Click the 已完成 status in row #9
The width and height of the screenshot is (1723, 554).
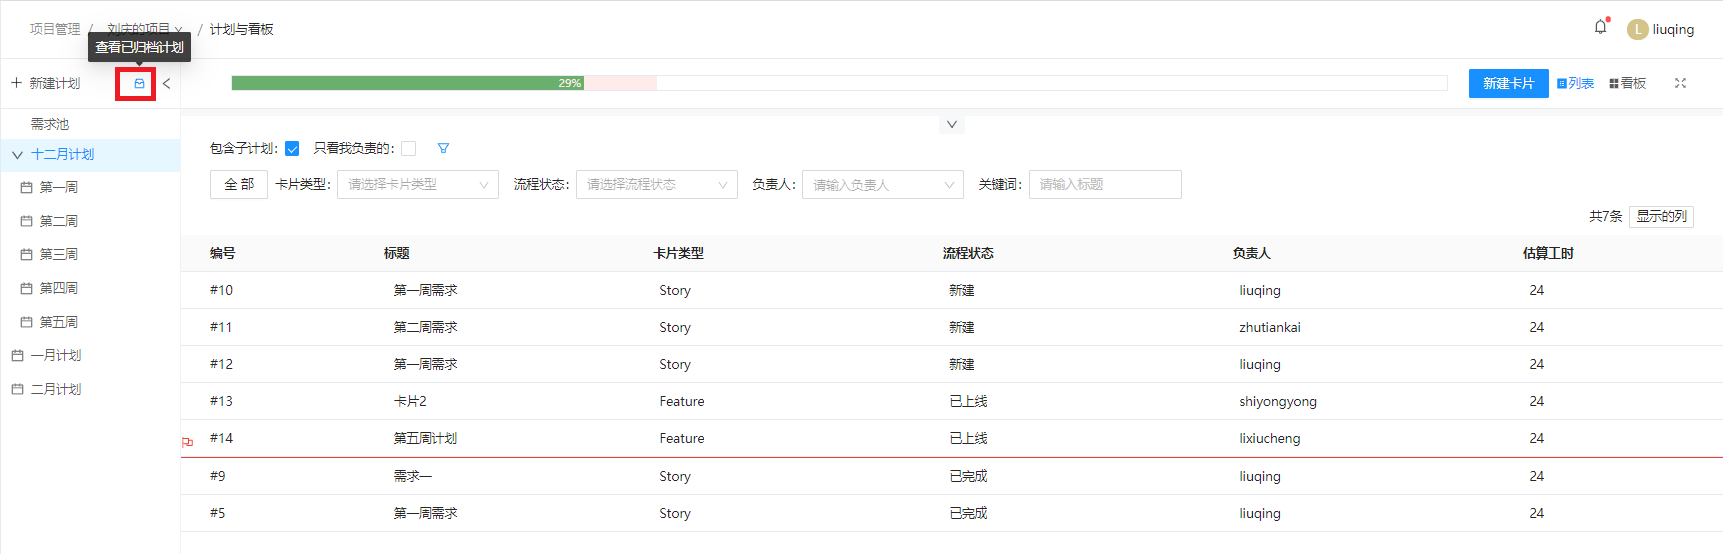[968, 476]
